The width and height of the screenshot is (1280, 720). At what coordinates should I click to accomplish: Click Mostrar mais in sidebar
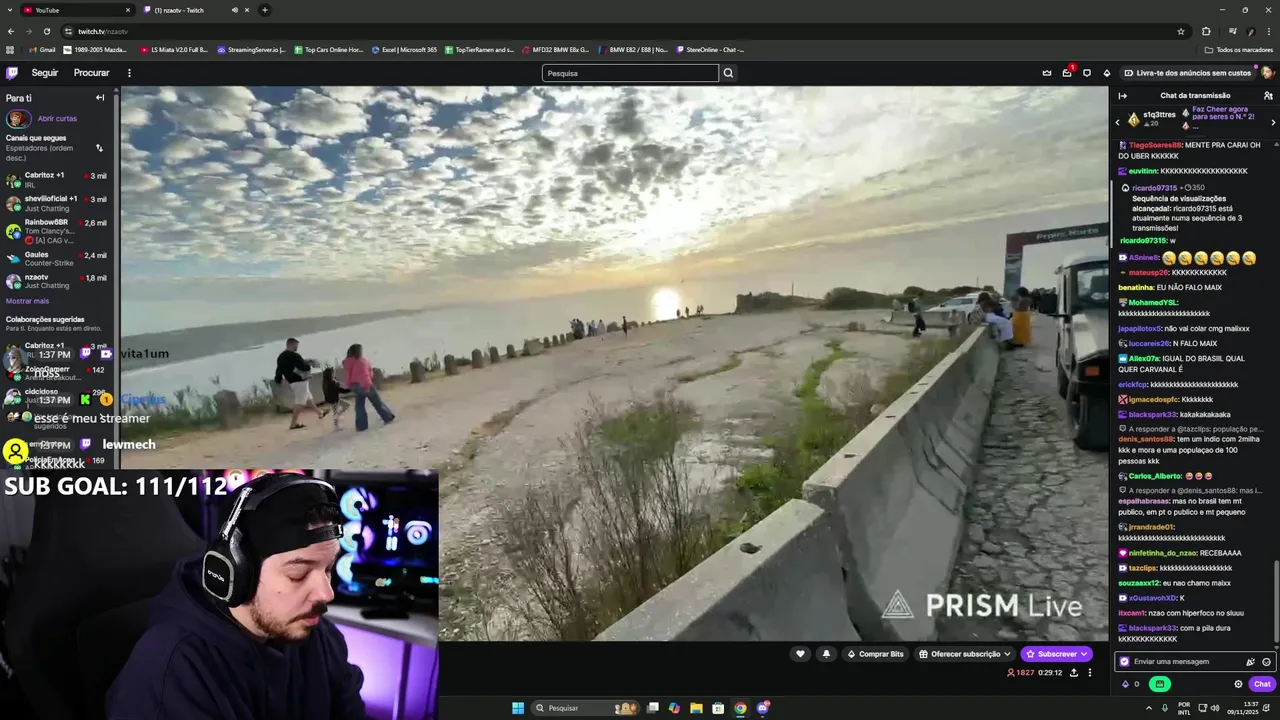click(27, 301)
